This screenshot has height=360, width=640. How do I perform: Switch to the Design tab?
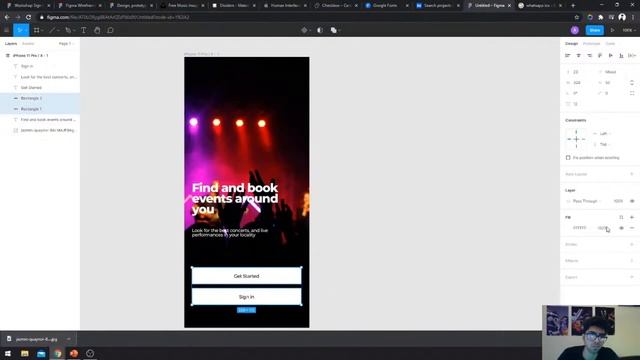pyautogui.click(x=571, y=44)
